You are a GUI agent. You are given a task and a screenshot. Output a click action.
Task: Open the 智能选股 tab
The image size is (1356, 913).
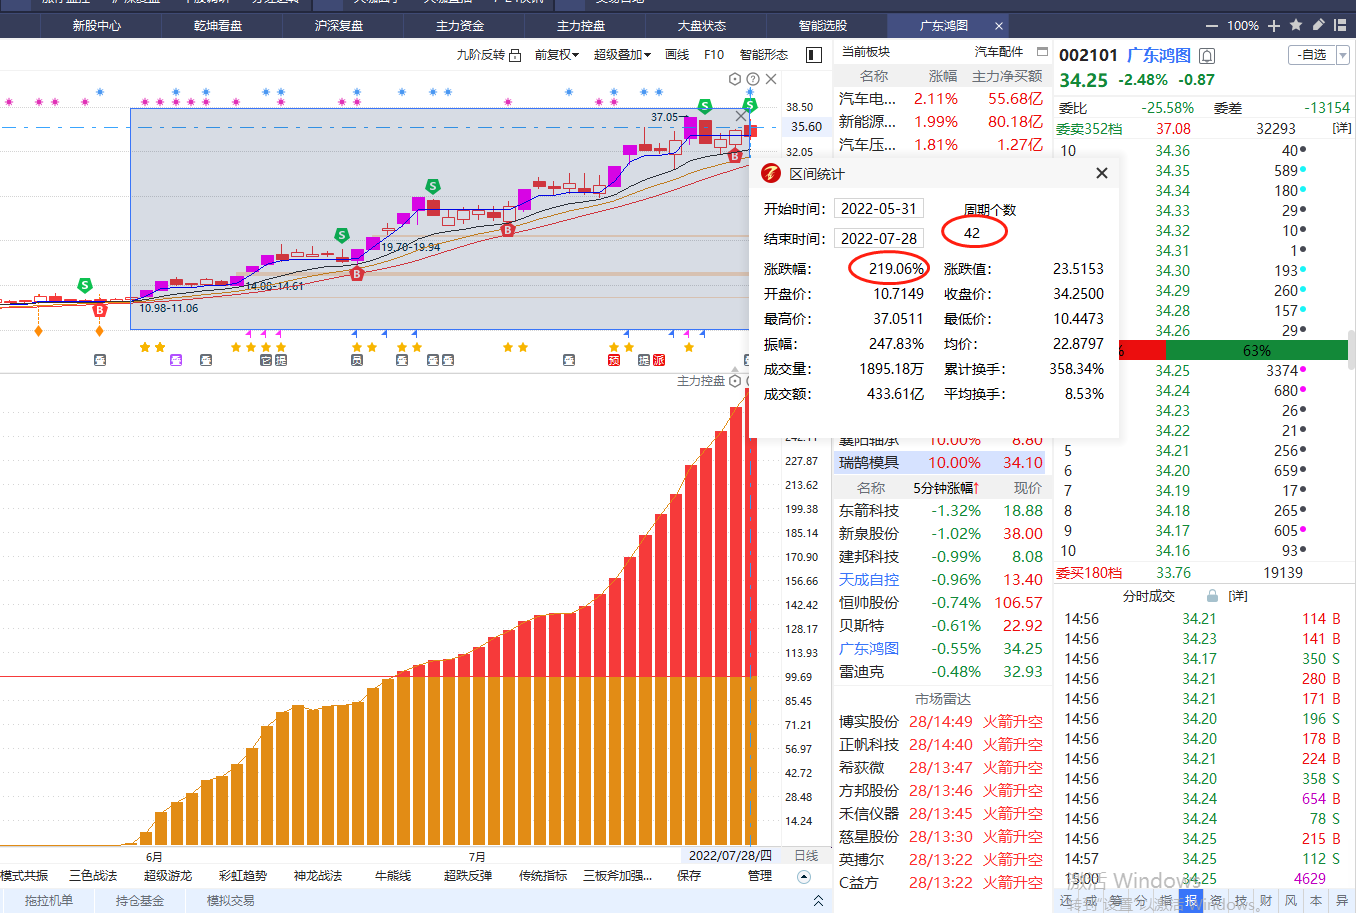coord(823,25)
